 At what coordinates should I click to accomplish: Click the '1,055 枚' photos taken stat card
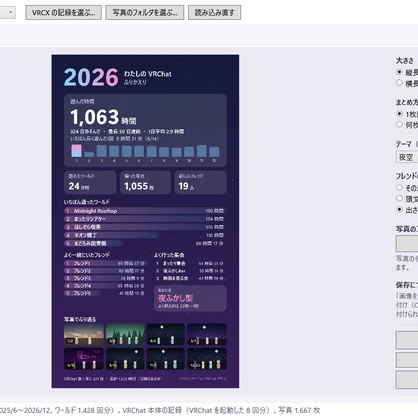click(x=145, y=182)
